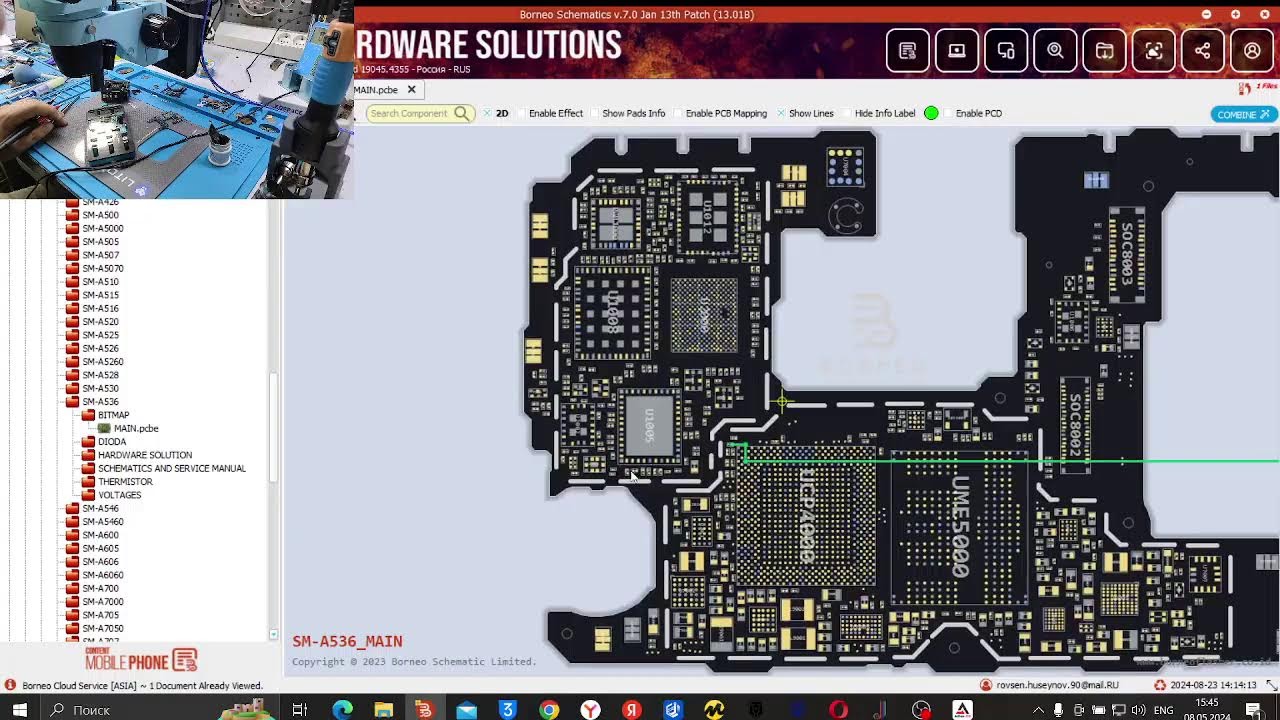Click the user icon beside the email
This screenshot has width=1280, height=720.
pos(986,685)
